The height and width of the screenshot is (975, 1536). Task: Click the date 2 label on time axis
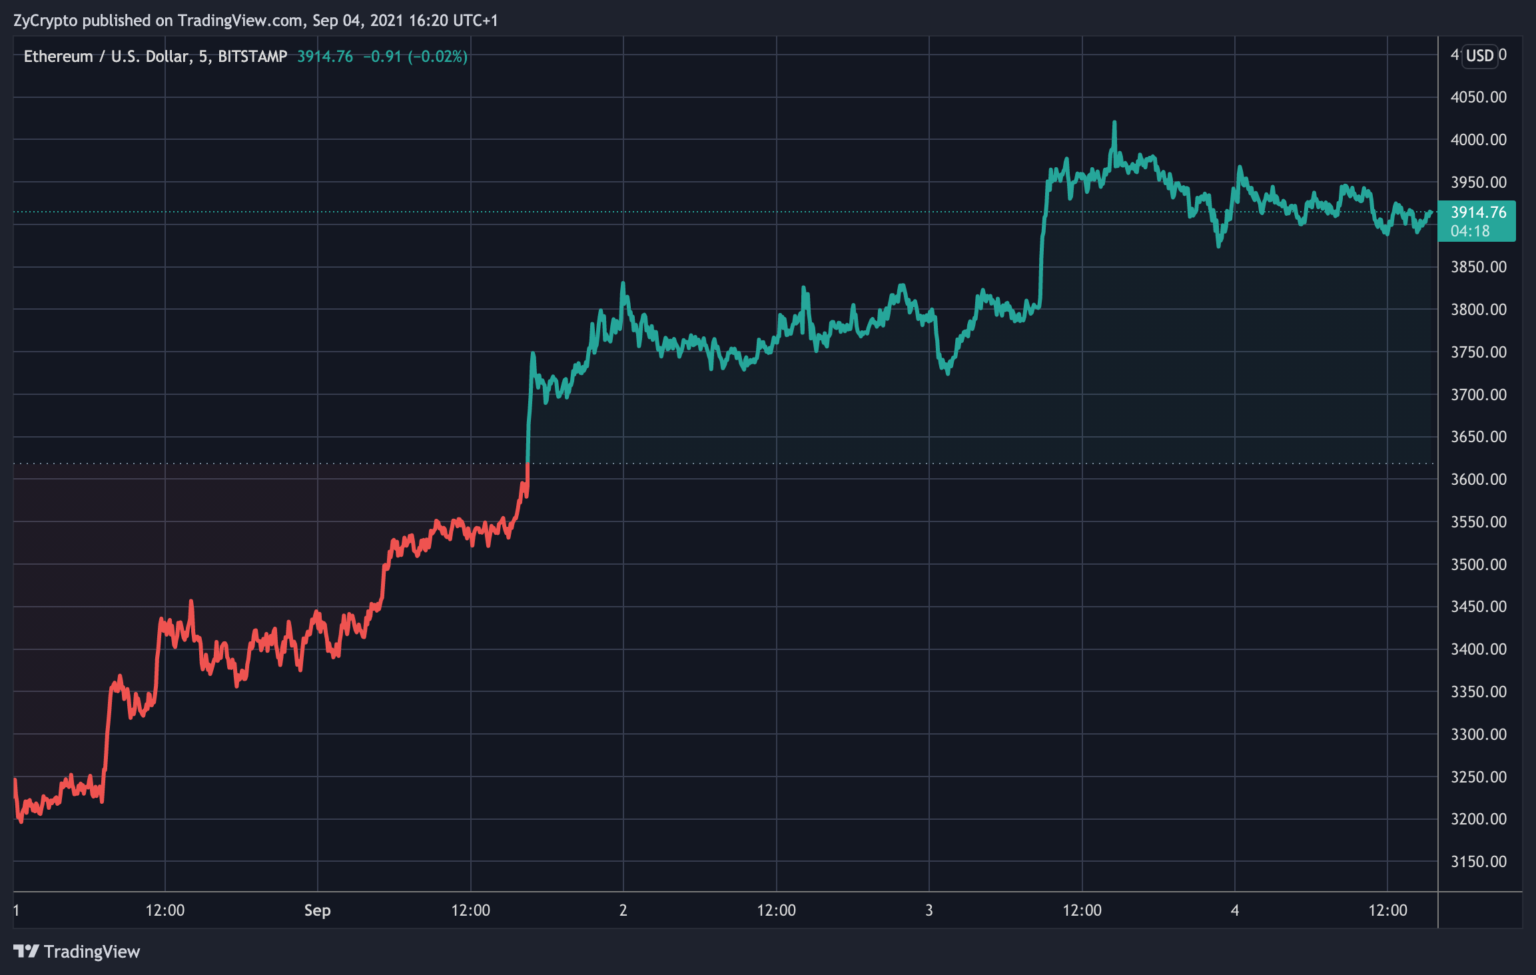point(623,910)
